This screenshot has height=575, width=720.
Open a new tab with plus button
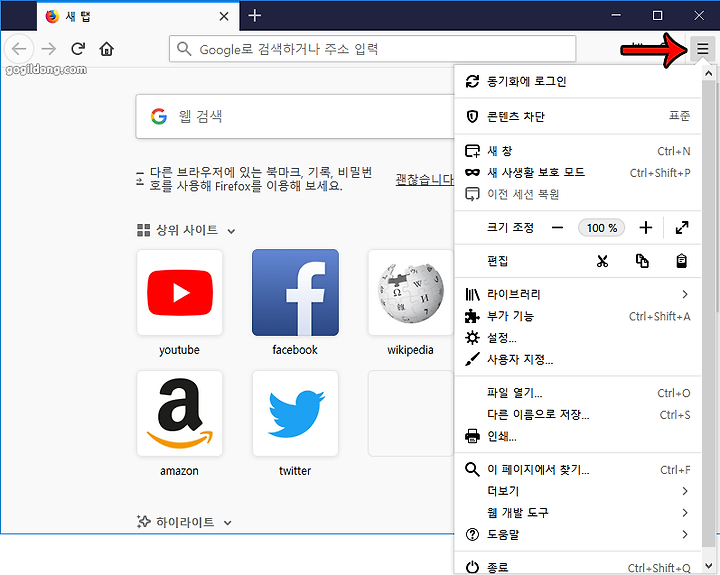tap(254, 16)
